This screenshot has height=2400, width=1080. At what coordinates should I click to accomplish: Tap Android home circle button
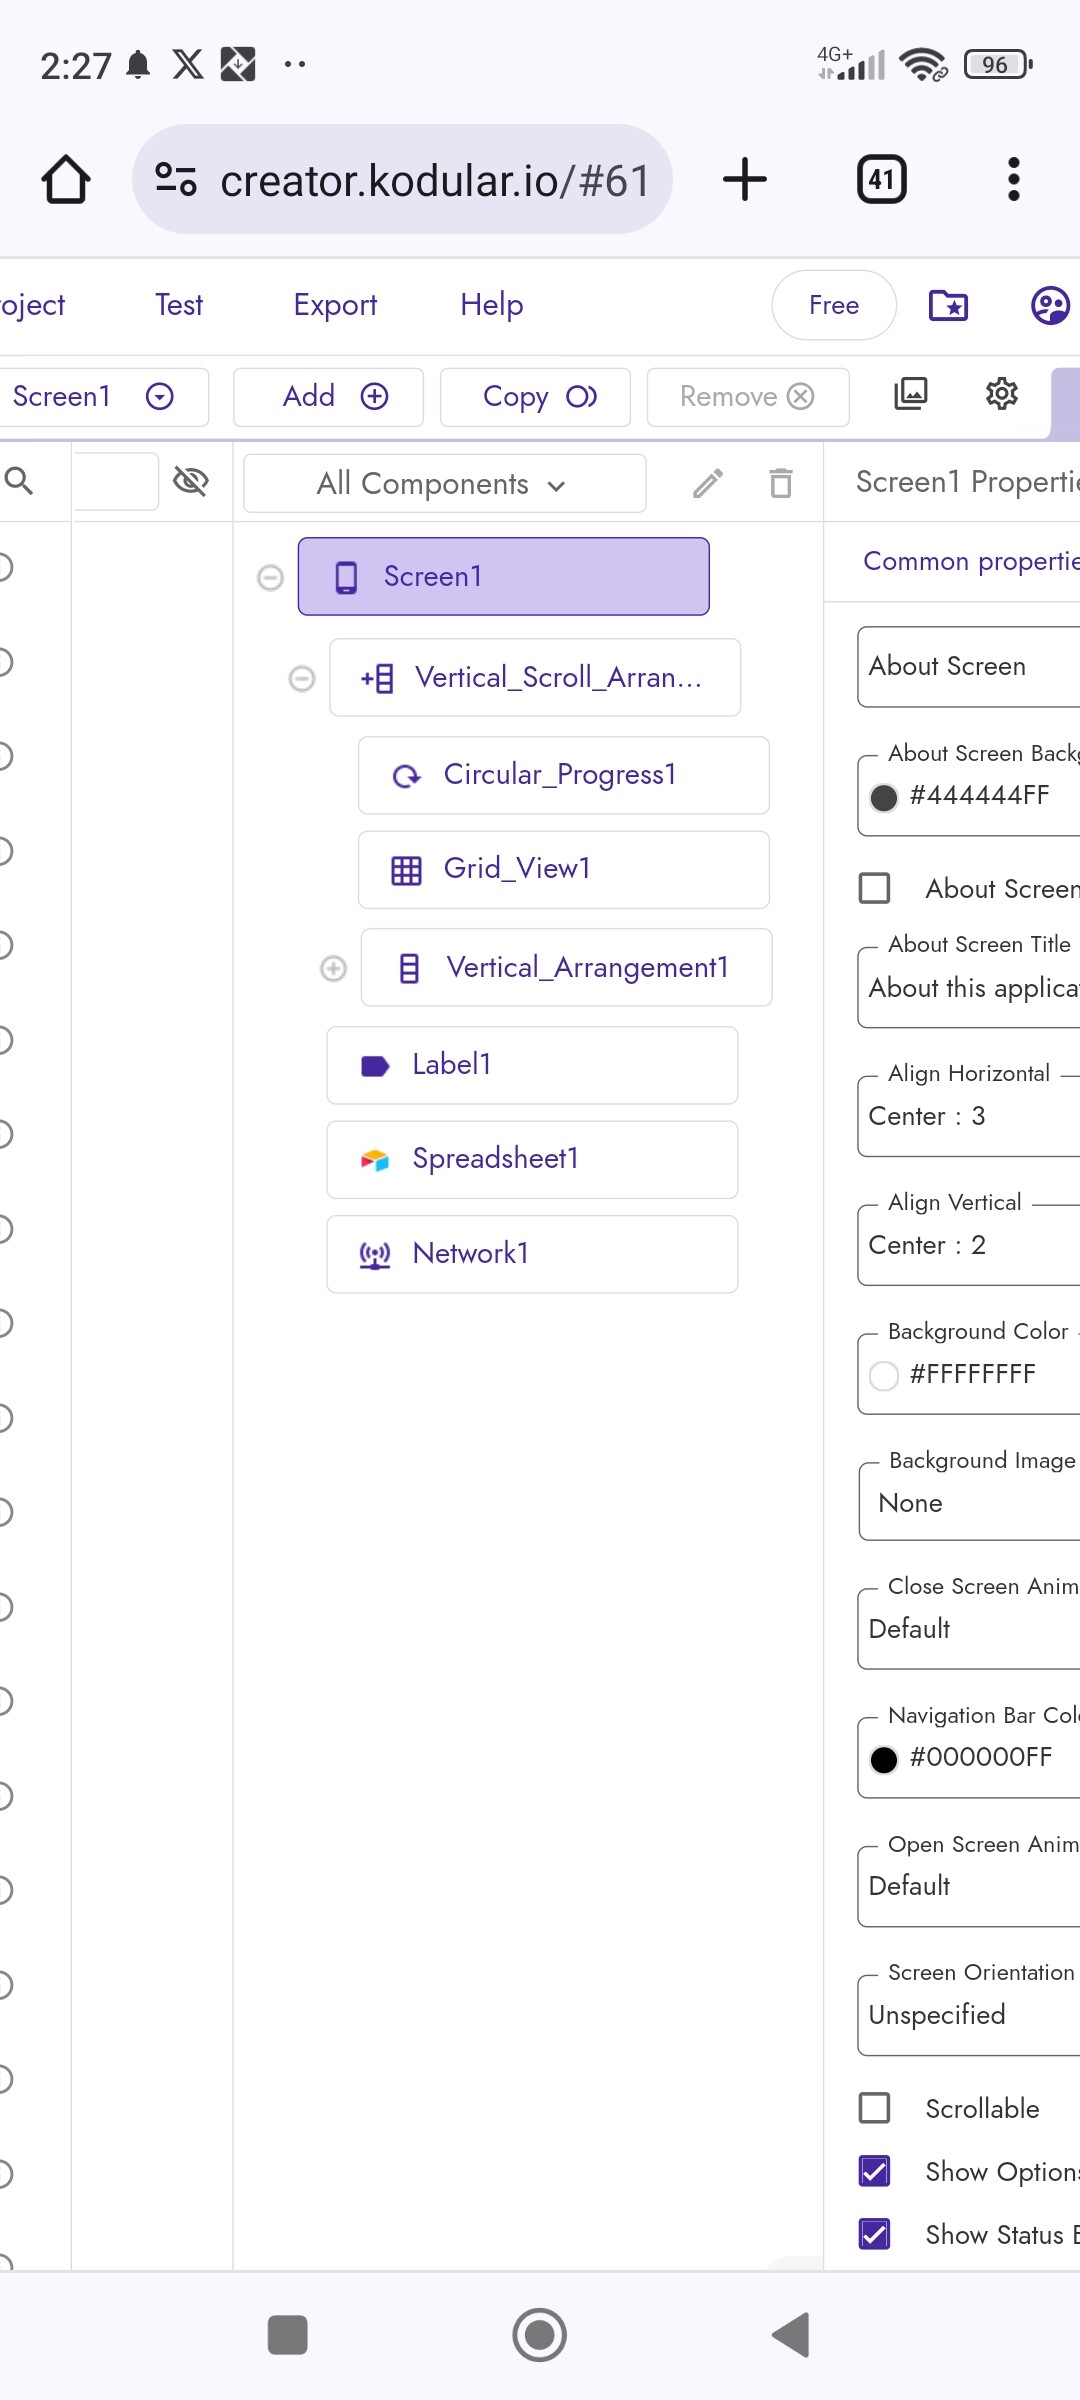click(540, 2335)
